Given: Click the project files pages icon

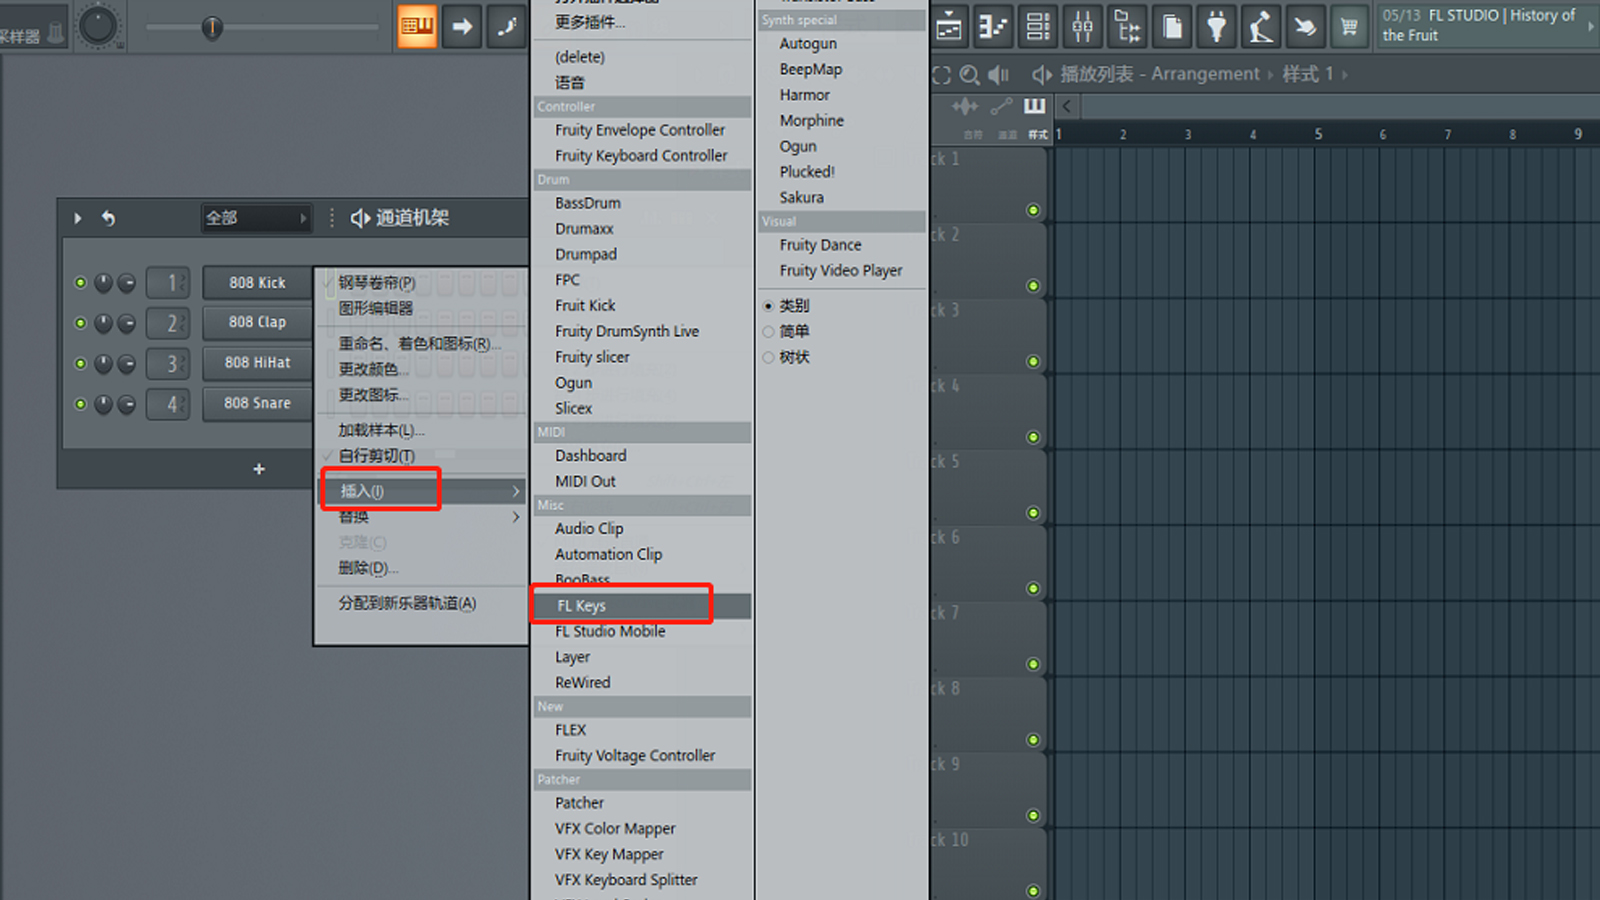Looking at the screenshot, I should 1172,27.
